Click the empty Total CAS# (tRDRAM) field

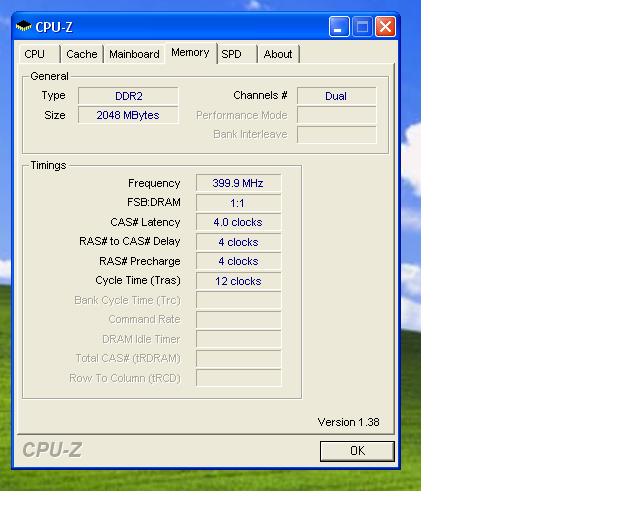click(238, 358)
